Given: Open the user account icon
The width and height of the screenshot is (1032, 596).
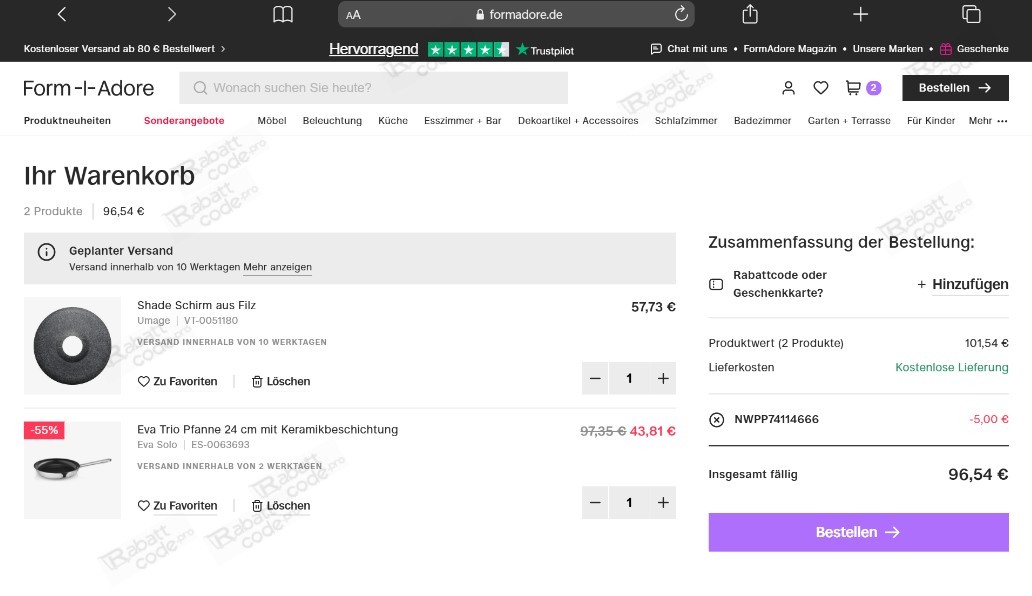Looking at the screenshot, I should pyautogui.click(x=788, y=87).
